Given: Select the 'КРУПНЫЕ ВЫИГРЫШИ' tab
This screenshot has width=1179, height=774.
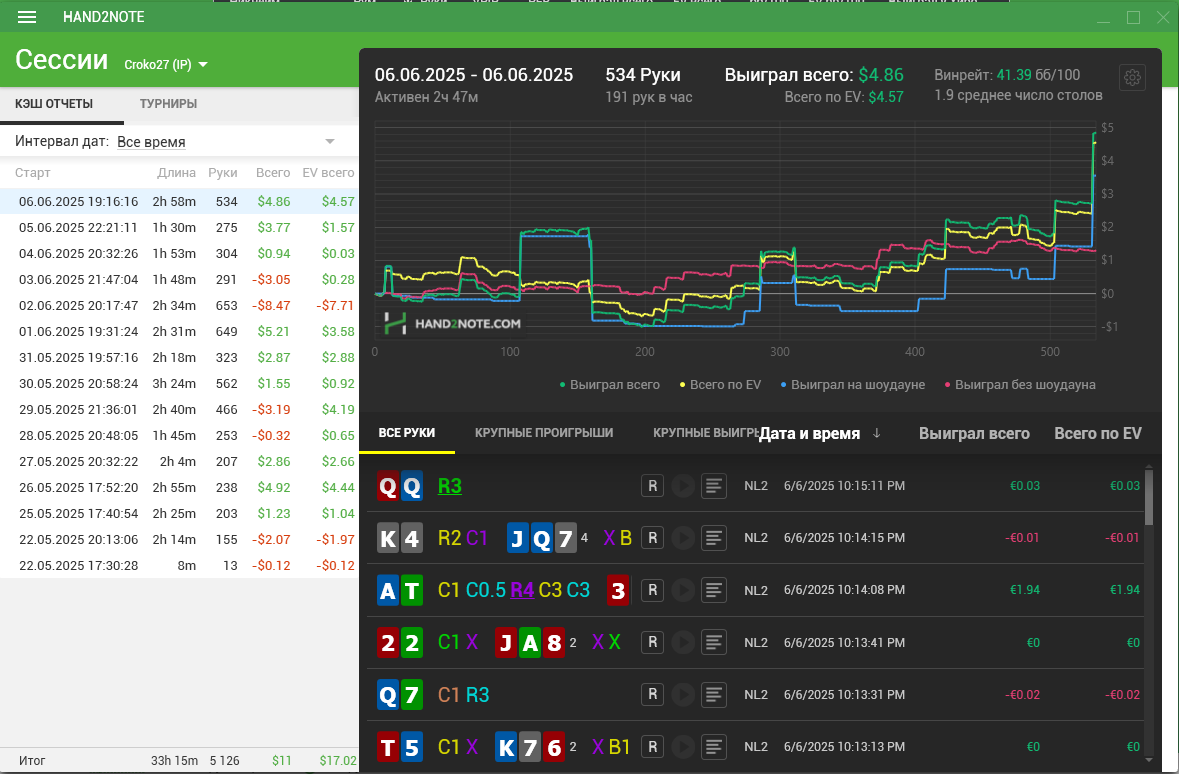Looking at the screenshot, I should click(x=705, y=433).
